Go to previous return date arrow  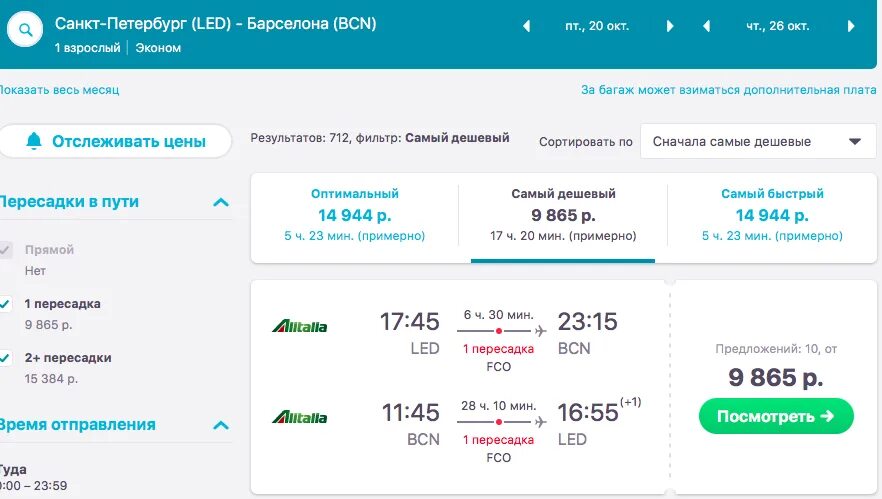click(x=706, y=26)
